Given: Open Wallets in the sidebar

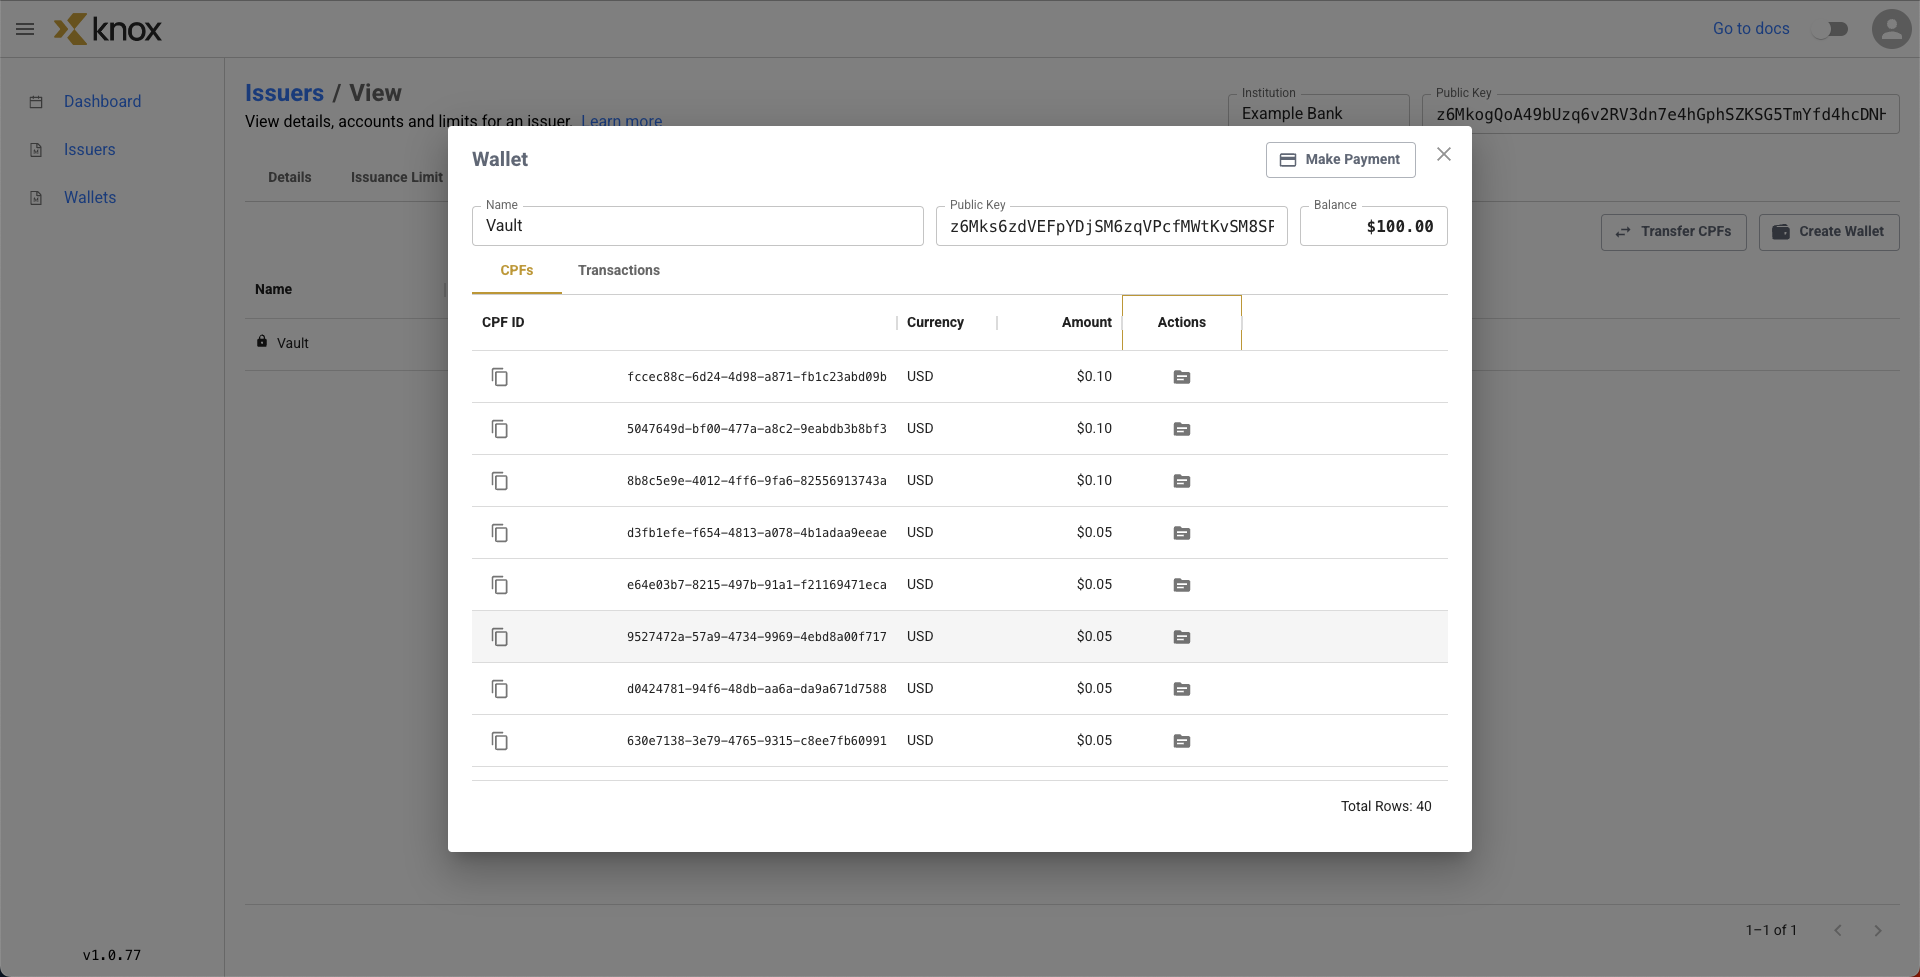Looking at the screenshot, I should point(90,197).
